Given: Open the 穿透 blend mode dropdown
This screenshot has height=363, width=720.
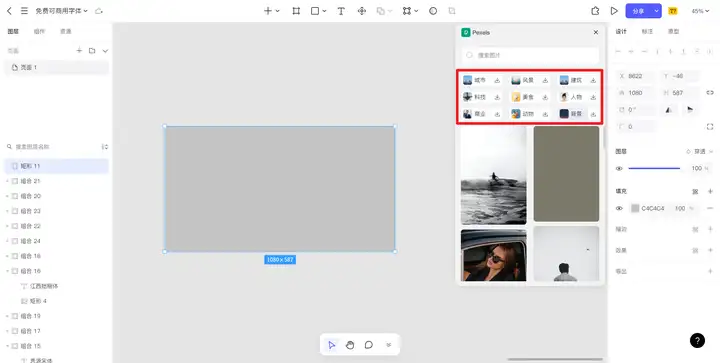Looking at the screenshot, I should pyautogui.click(x=699, y=151).
